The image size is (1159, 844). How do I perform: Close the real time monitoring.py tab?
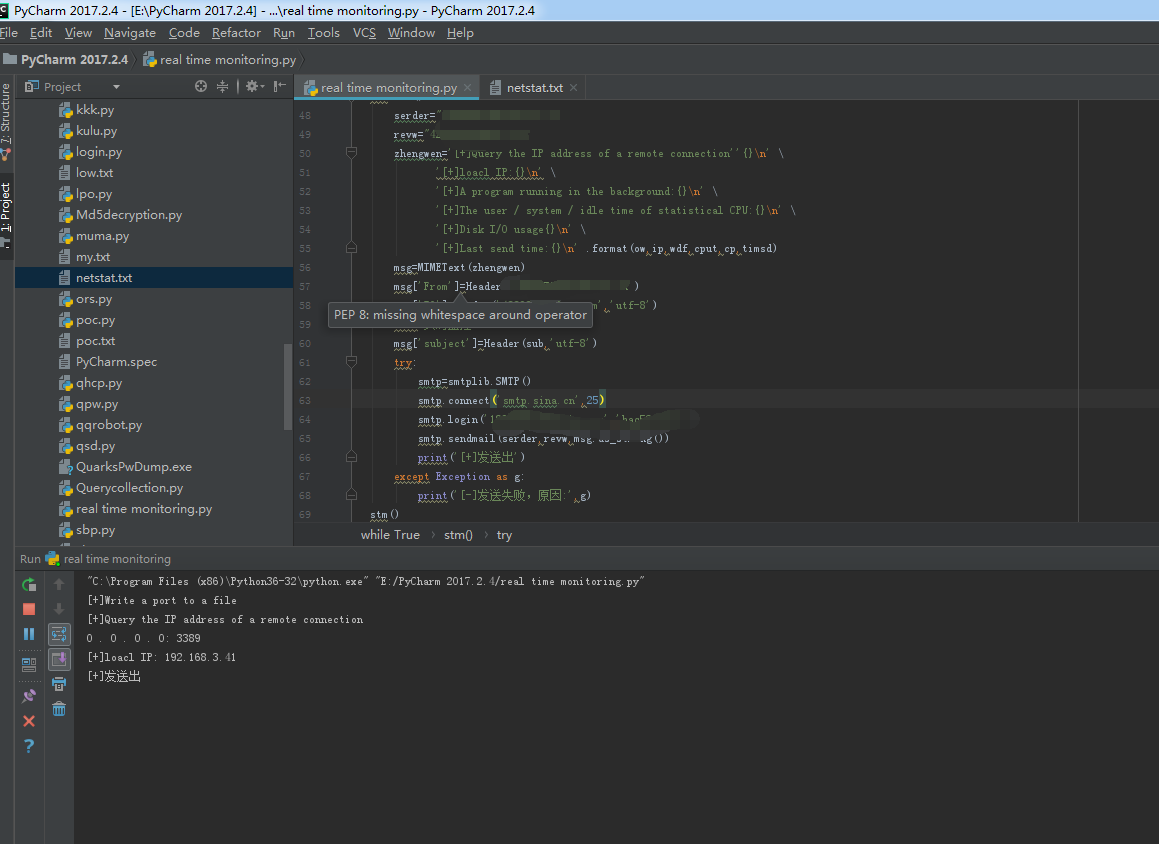pyautogui.click(x=467, y=87)
